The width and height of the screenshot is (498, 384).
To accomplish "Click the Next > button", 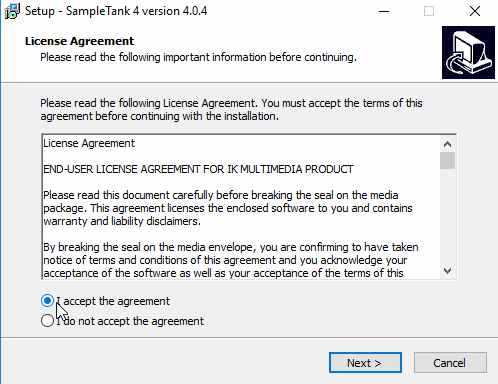I will pos(365,363).
